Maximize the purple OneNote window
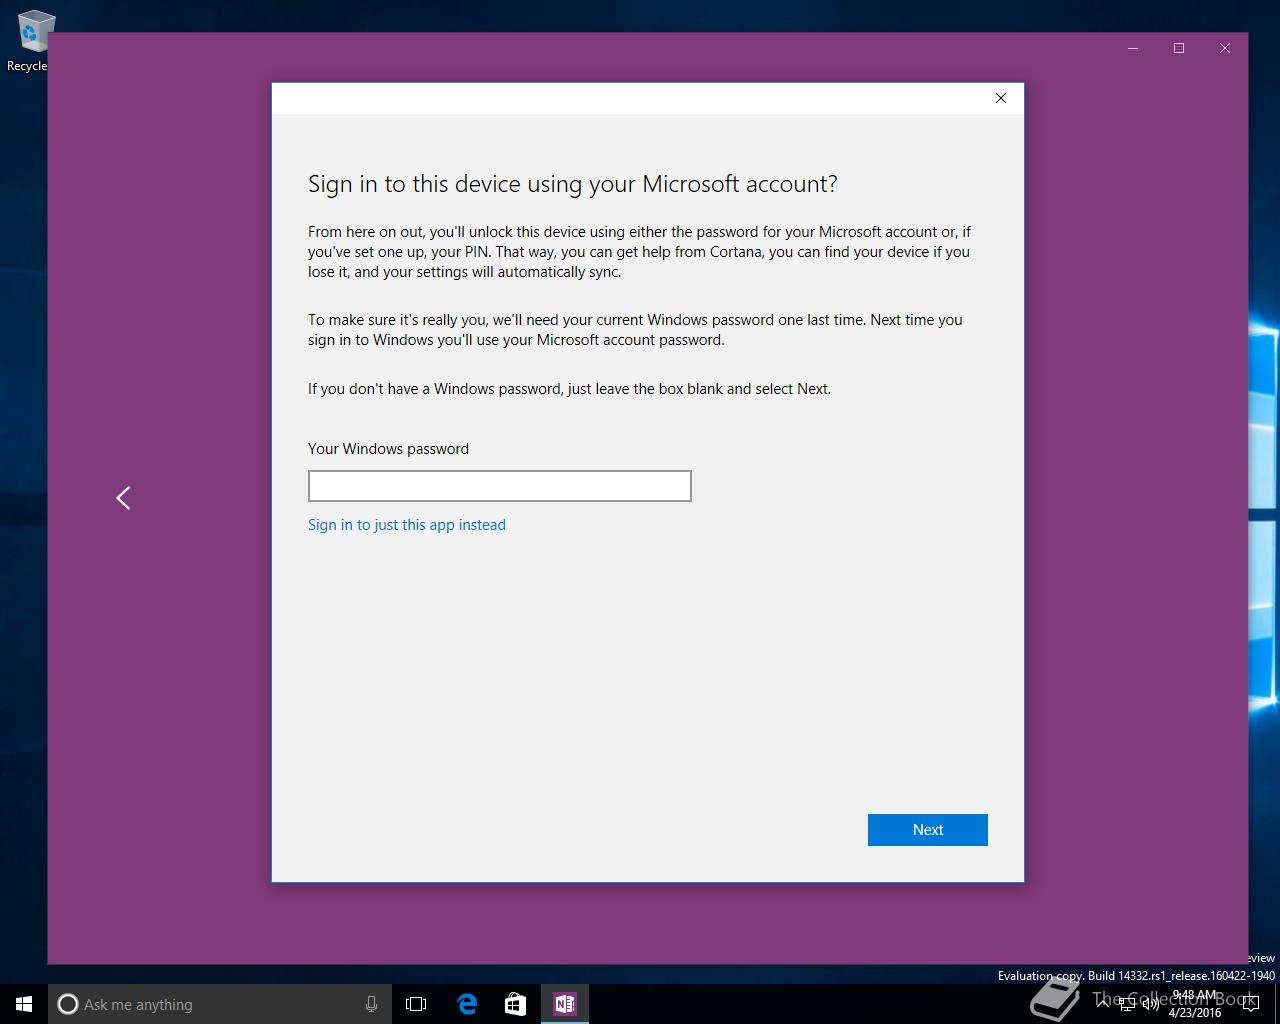 1179,48
